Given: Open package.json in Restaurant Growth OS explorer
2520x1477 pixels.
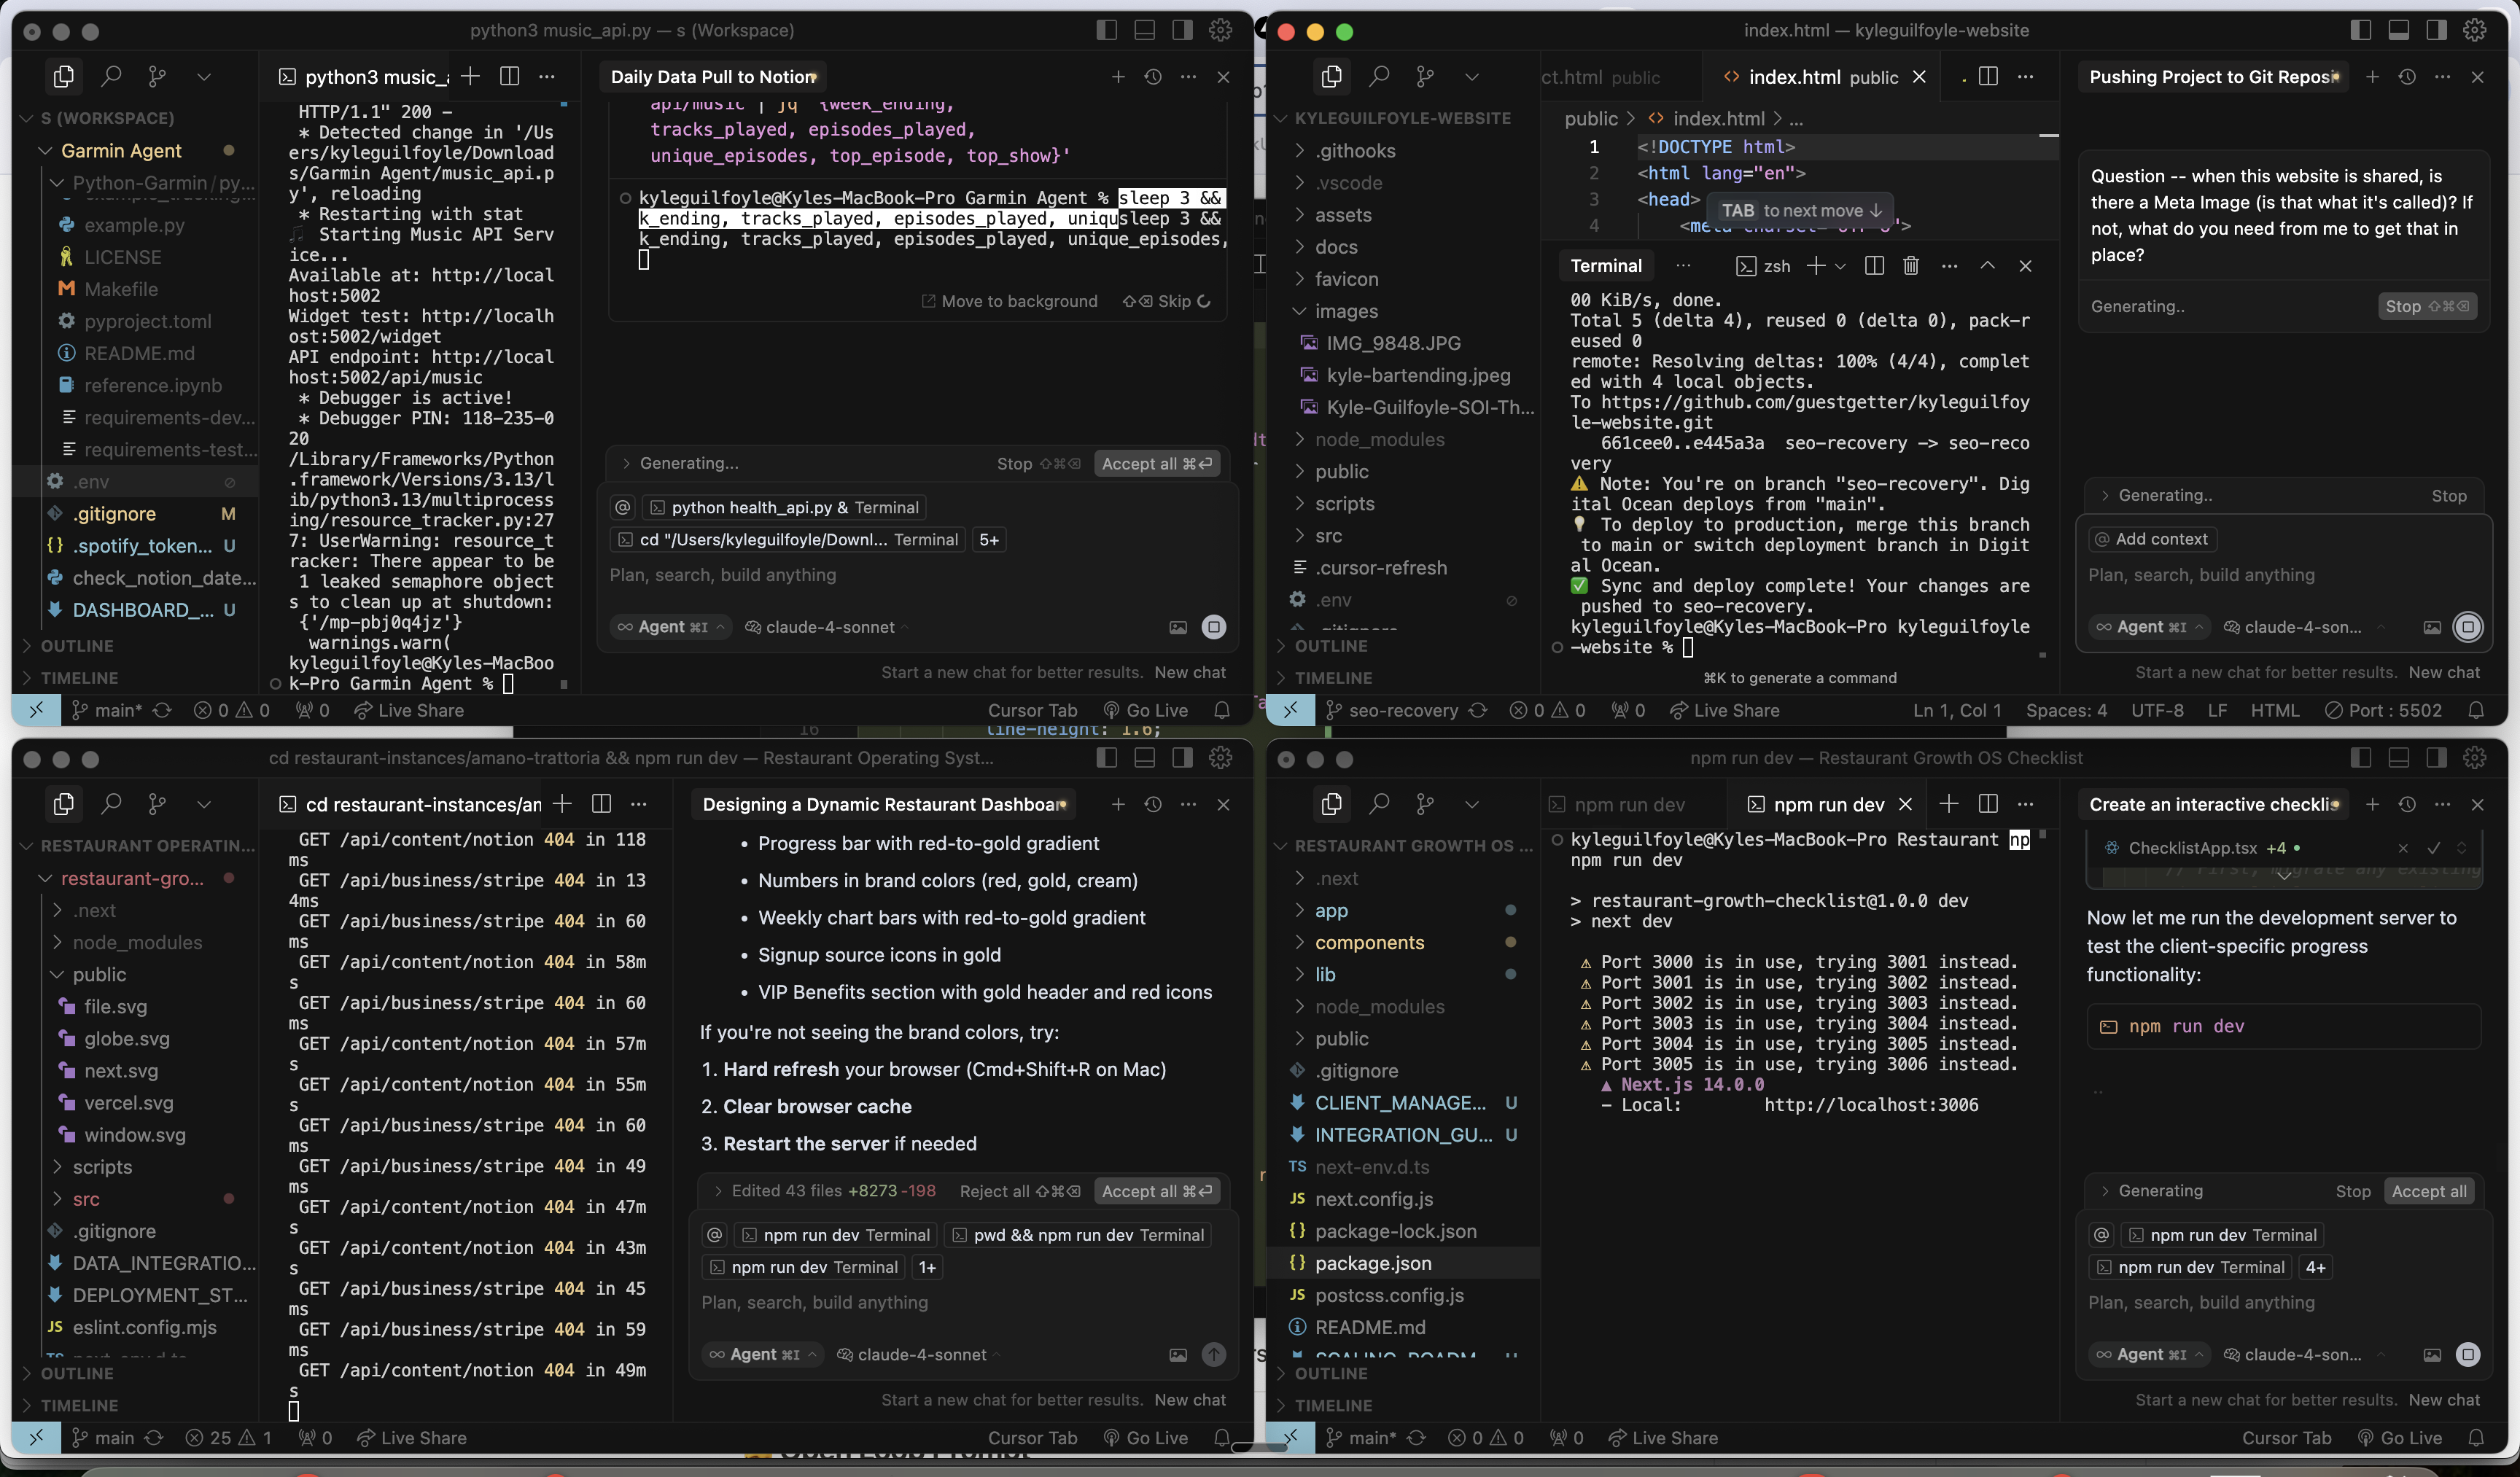Looking at the screenshot, I should [1373, 1263].
